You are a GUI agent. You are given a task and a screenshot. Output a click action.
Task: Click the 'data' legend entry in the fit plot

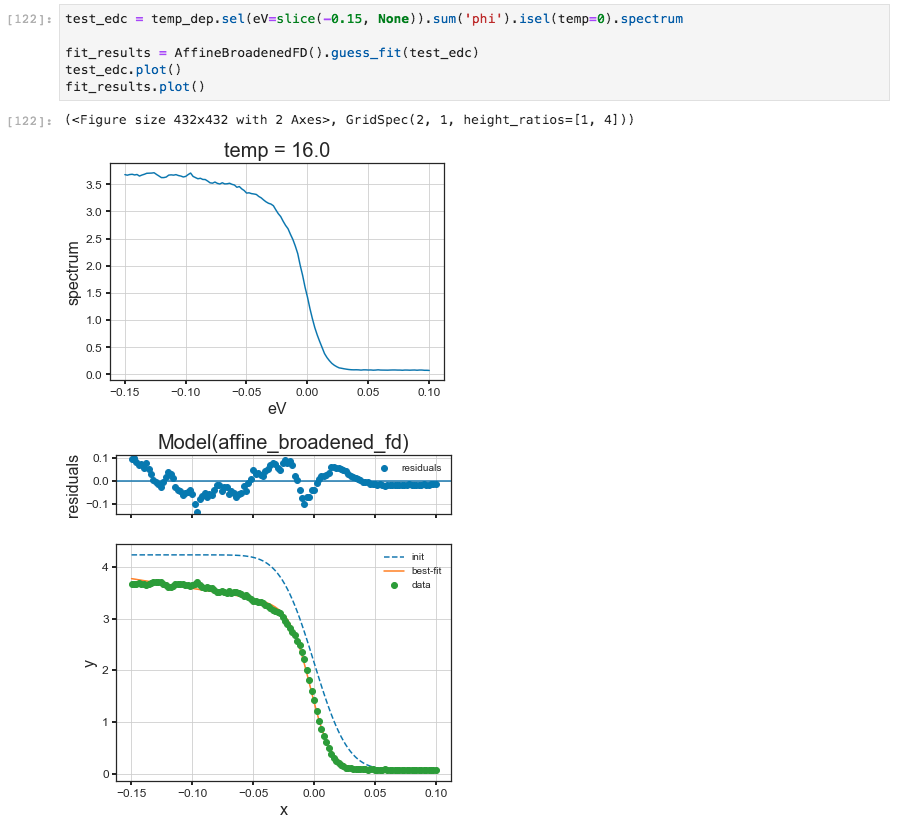tap(410, 585)
